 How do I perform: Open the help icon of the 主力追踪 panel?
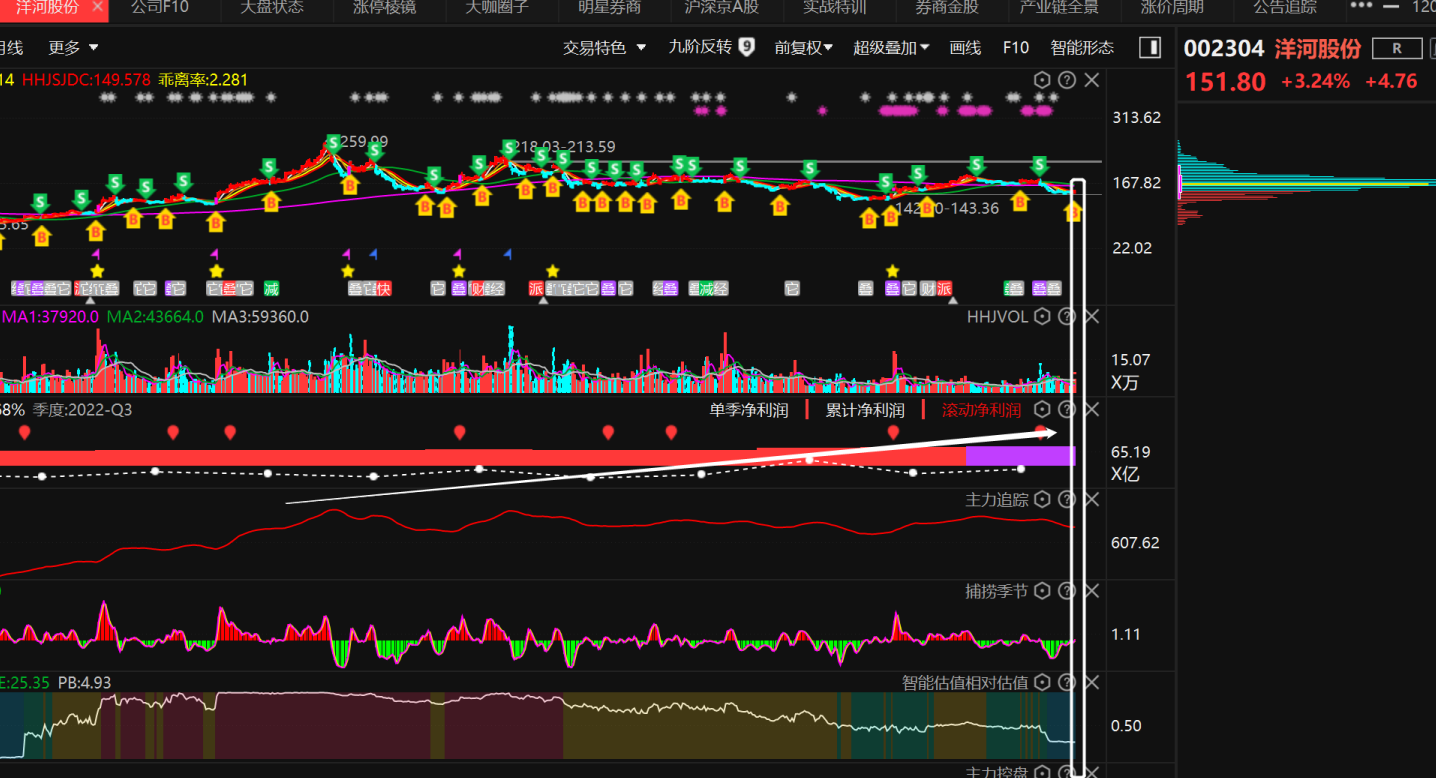1067,499
